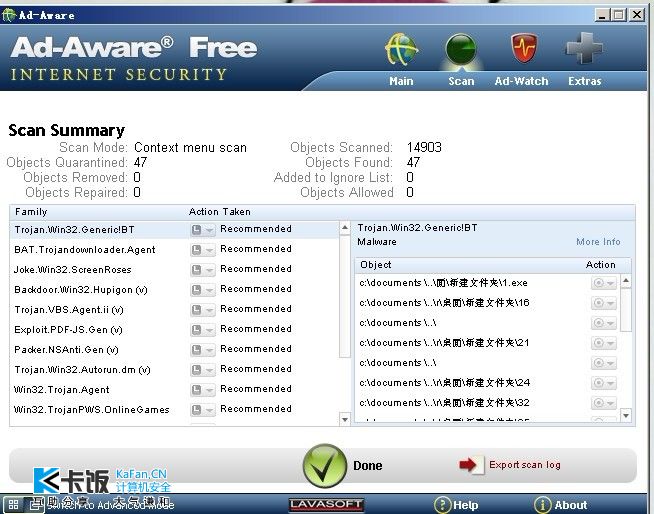Viewport: 654px width, 514px height.
Task: Minimize the Ad-Aware window
Action: pos(602,15)
